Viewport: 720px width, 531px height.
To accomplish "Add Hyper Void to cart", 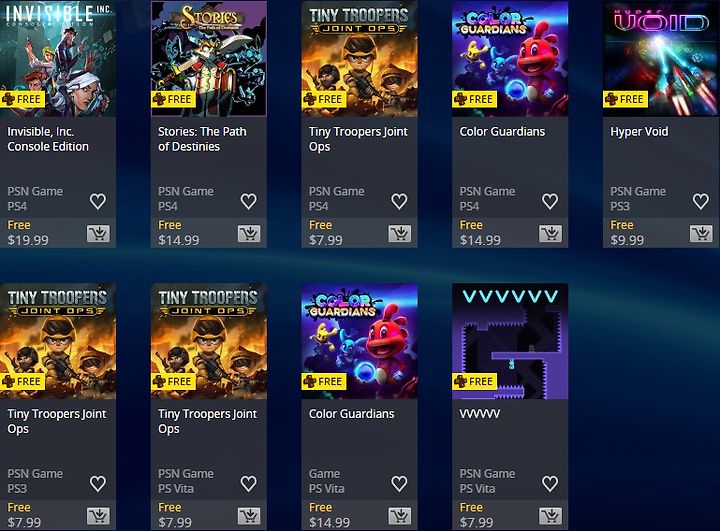I will click(x=701, y=234).
